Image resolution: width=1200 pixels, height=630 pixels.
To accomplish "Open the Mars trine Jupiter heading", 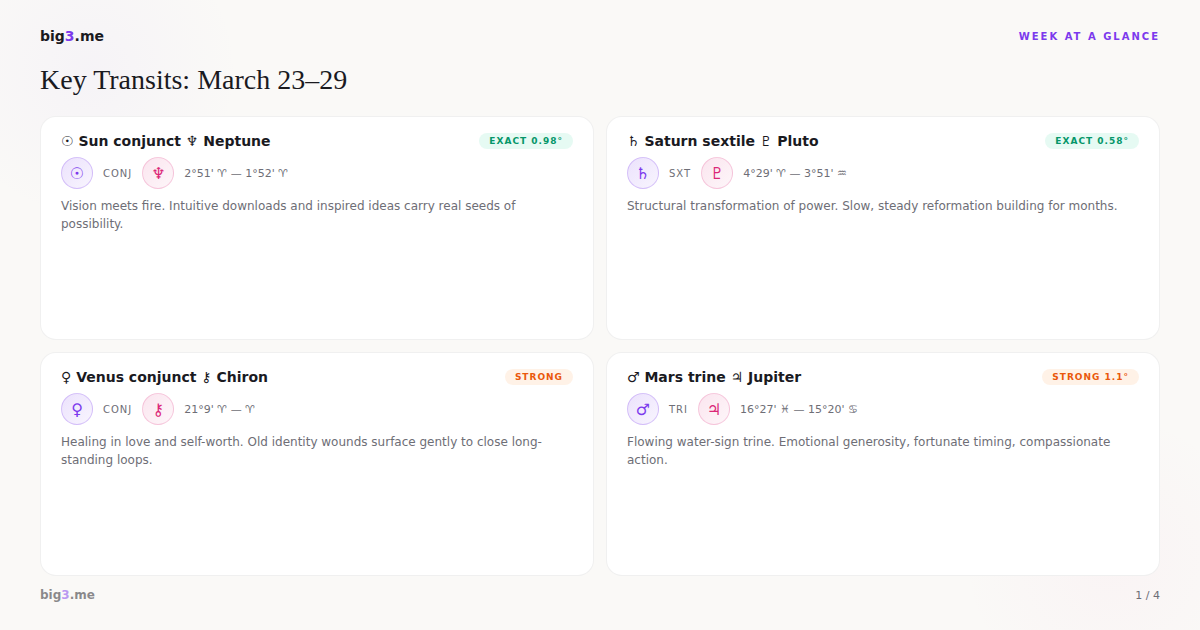I will (x=714, y=377).
